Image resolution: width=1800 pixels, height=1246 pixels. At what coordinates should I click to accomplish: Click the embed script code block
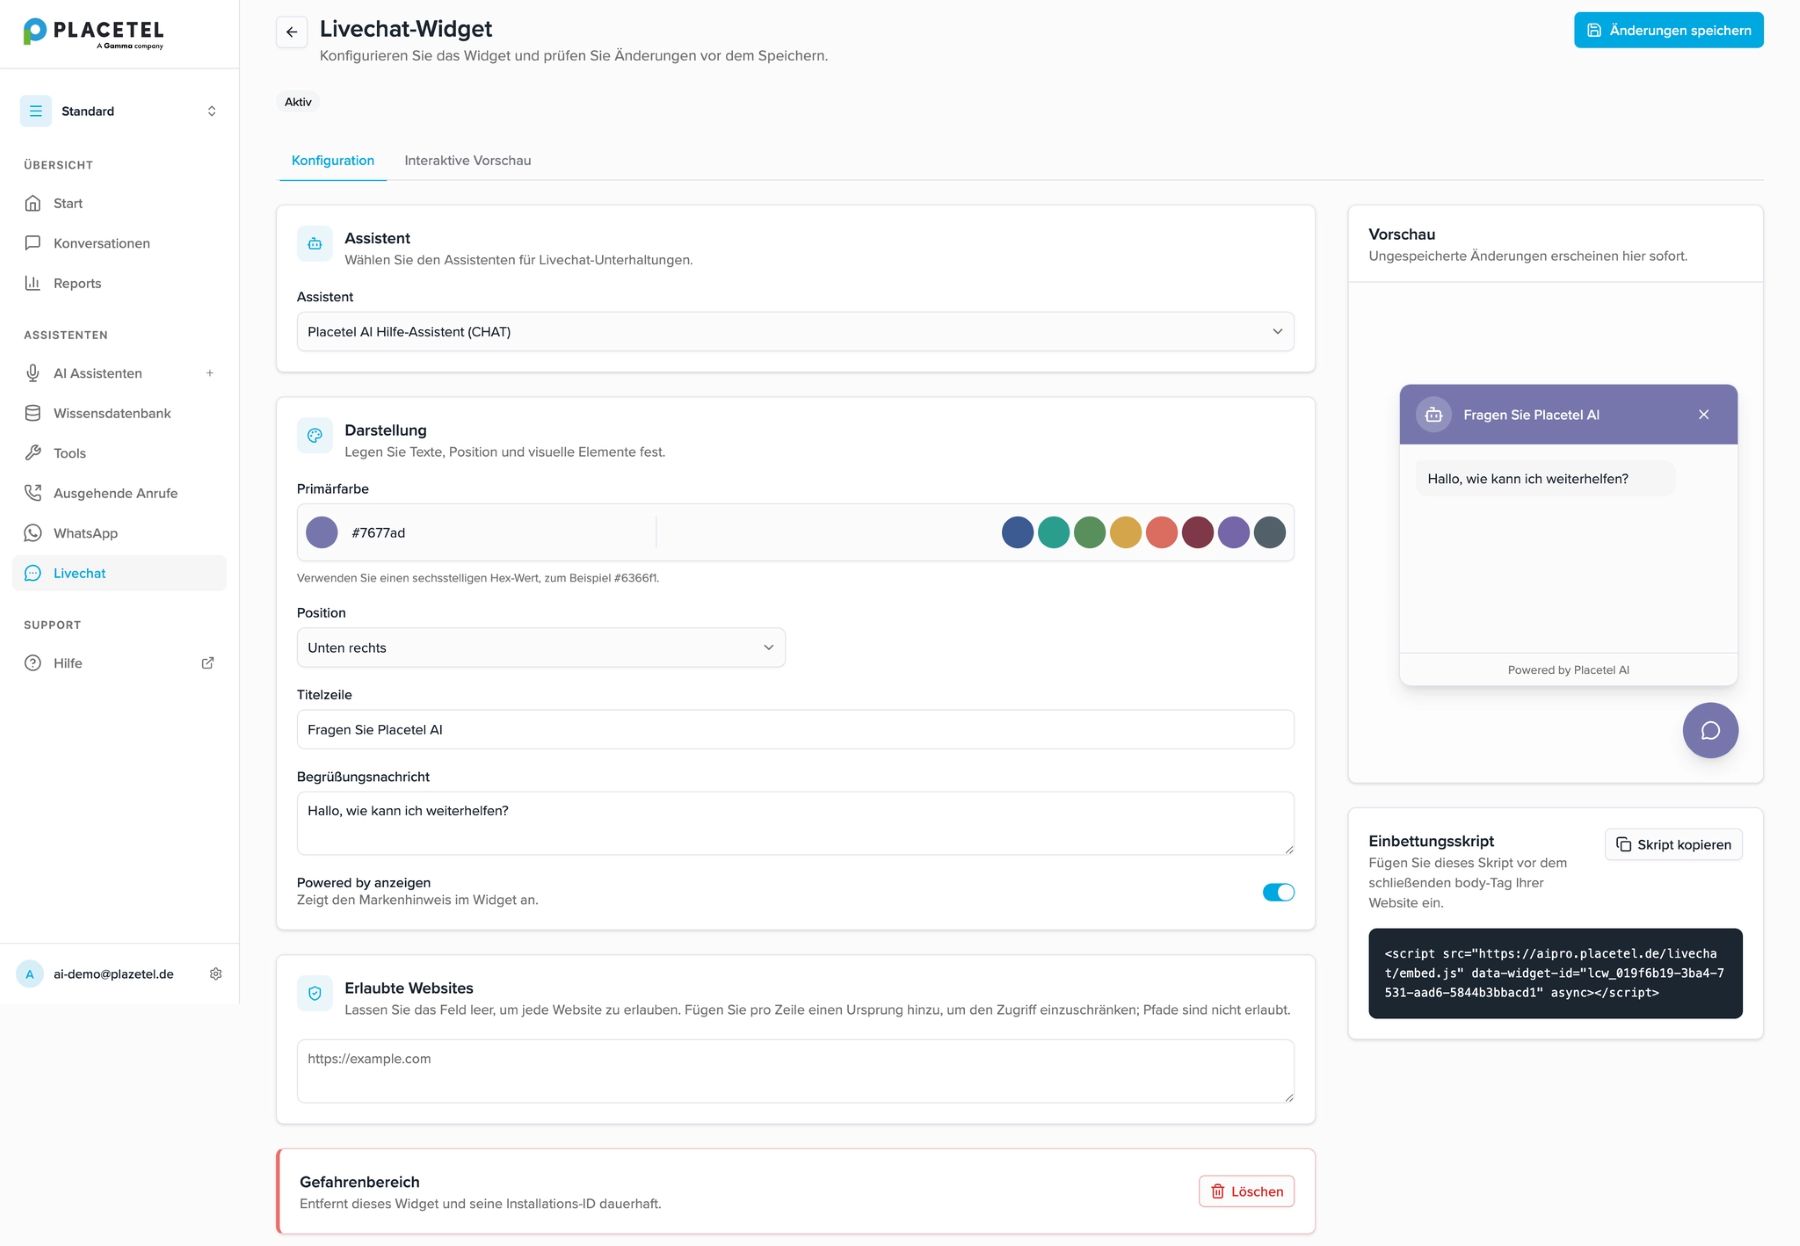coord(1556,974)
